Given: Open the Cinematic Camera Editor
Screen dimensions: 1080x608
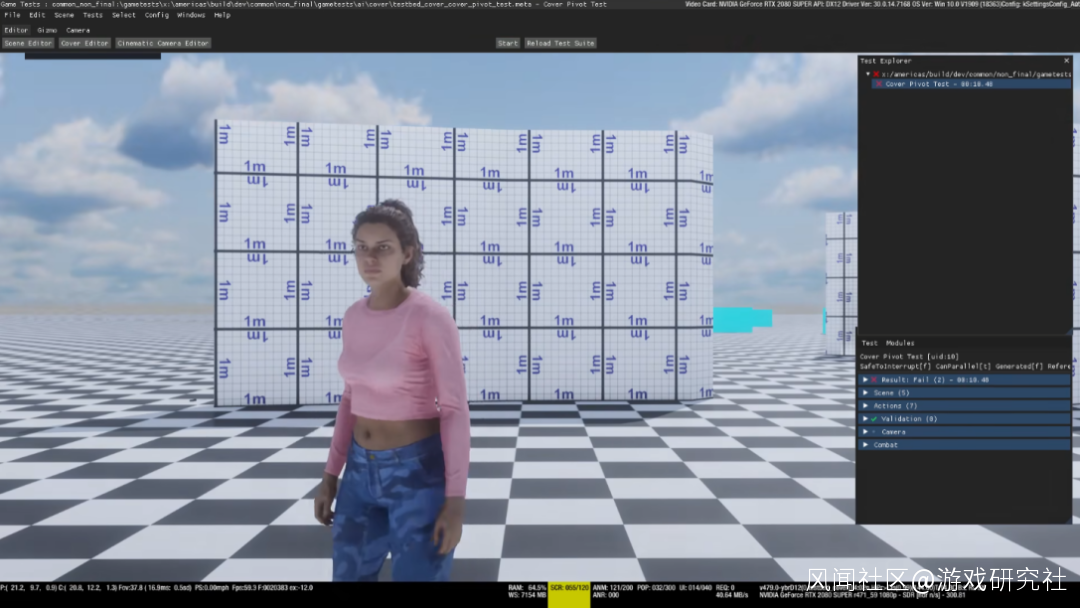Looking at the screenshot, I should point(163,43).
